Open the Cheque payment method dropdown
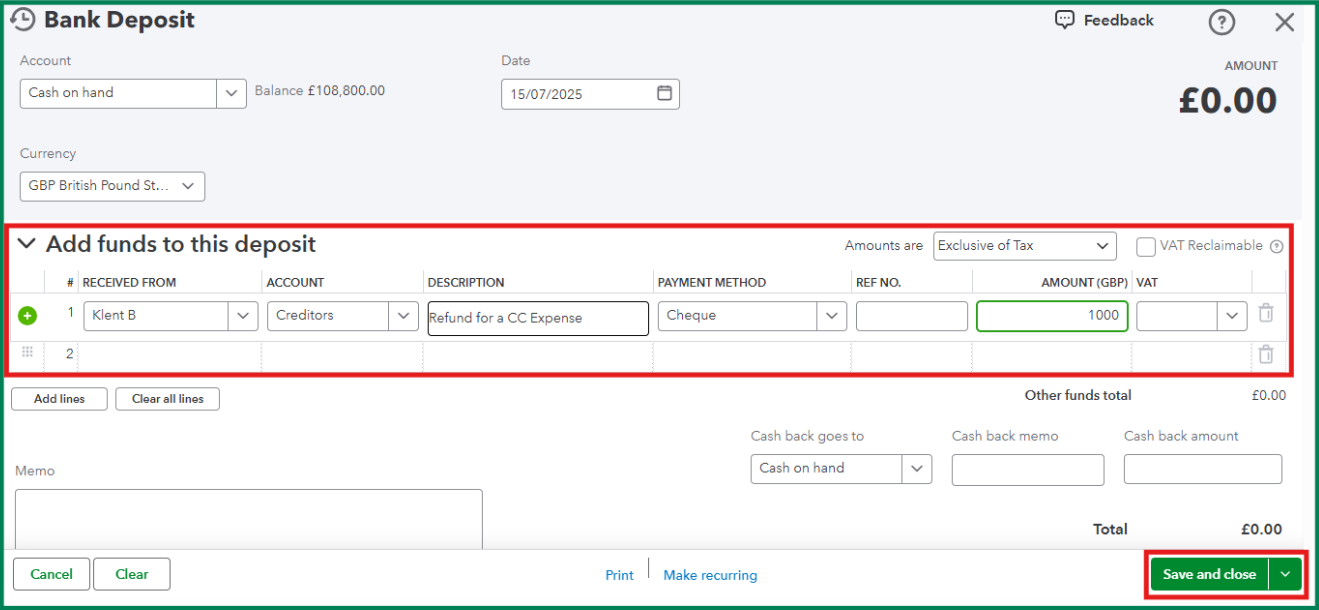Viewport: 1319px width, 610px height. click(x=832, y=316)
